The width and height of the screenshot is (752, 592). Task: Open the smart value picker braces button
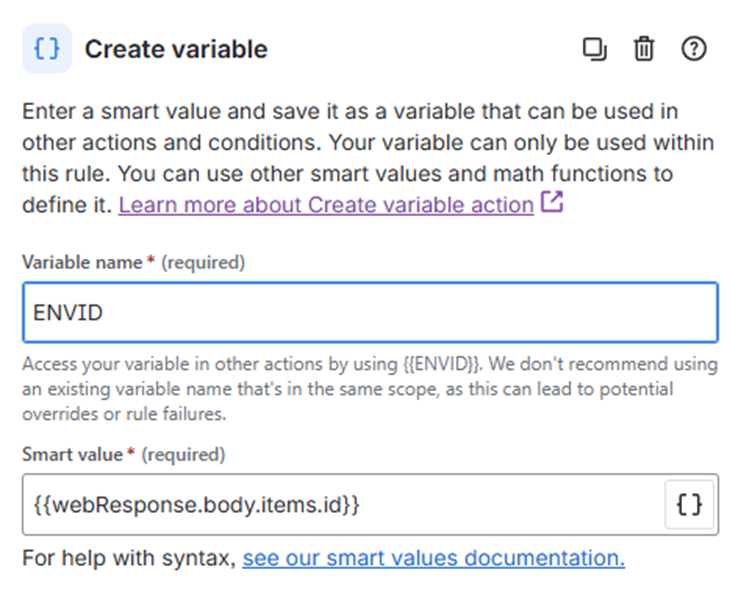tap(690, 505)
